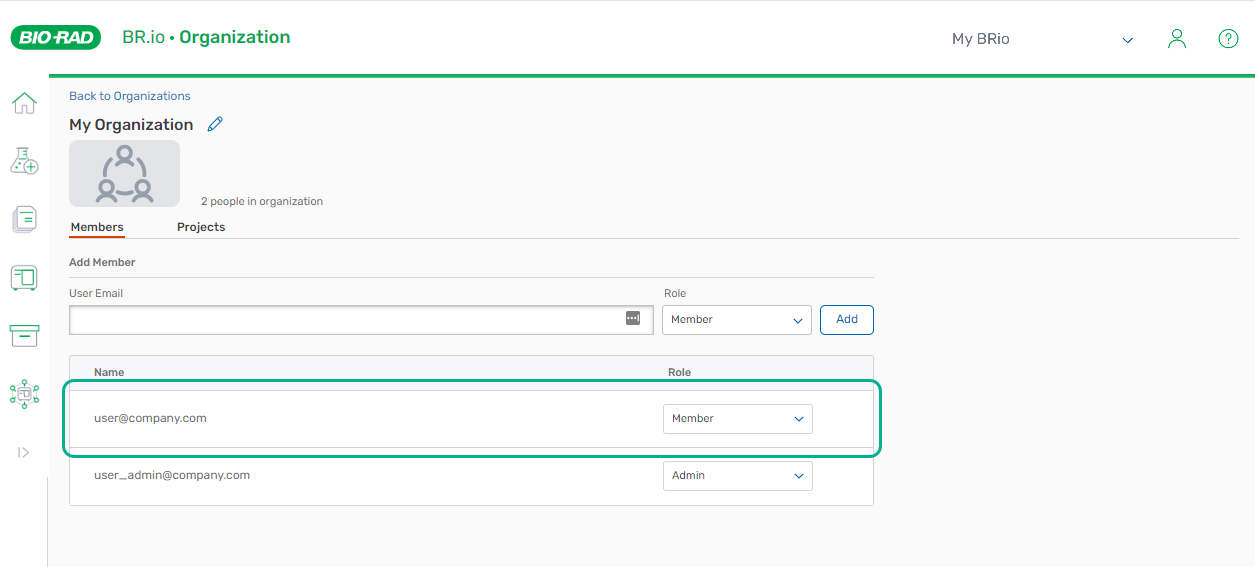
Task: Follow the Back to Organizations link
Action: click(x=129, y=96)
